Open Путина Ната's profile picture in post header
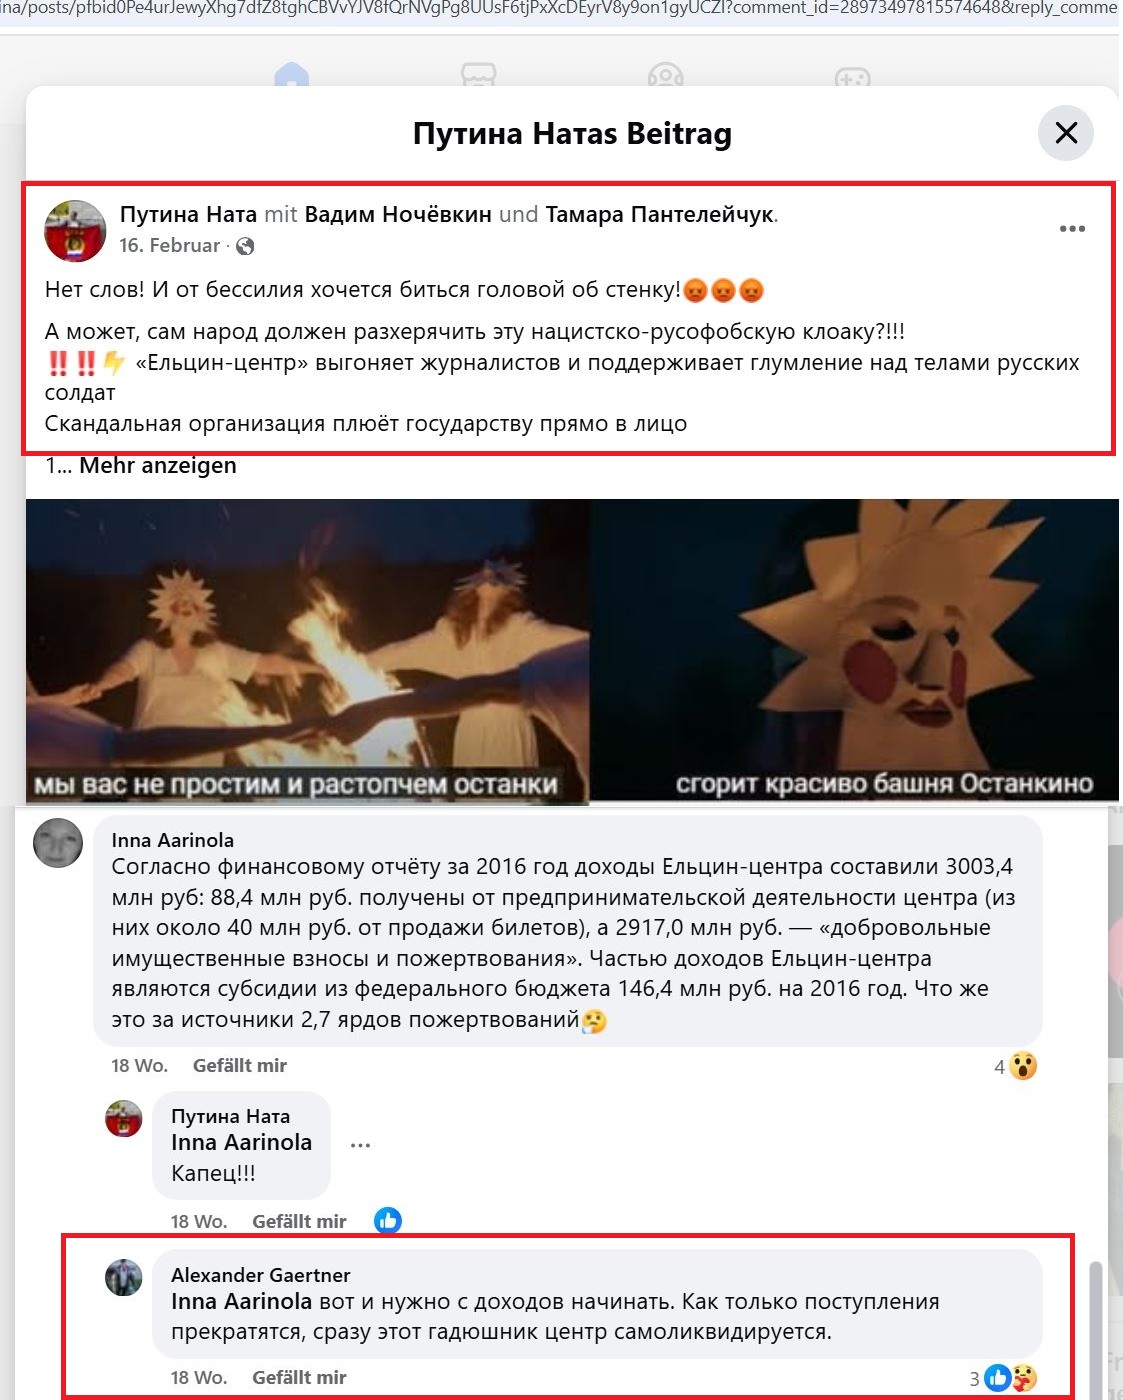Viewport: 1123px width, 1400px height. pyautogui.click(x=76, y=231)
